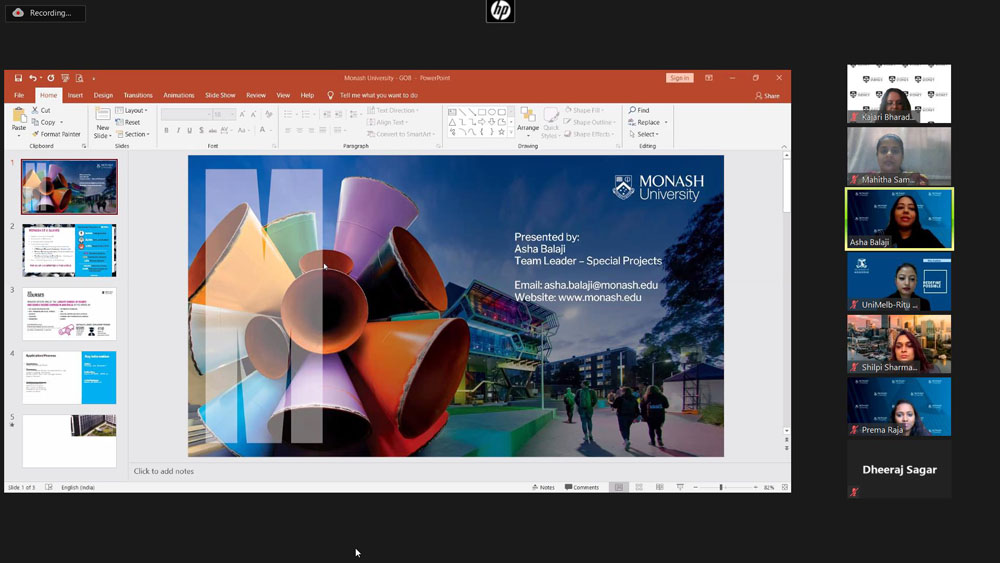Screen dimensions: 1000x563
Task: Switch to the Animations tab
Action: [179, 95]
